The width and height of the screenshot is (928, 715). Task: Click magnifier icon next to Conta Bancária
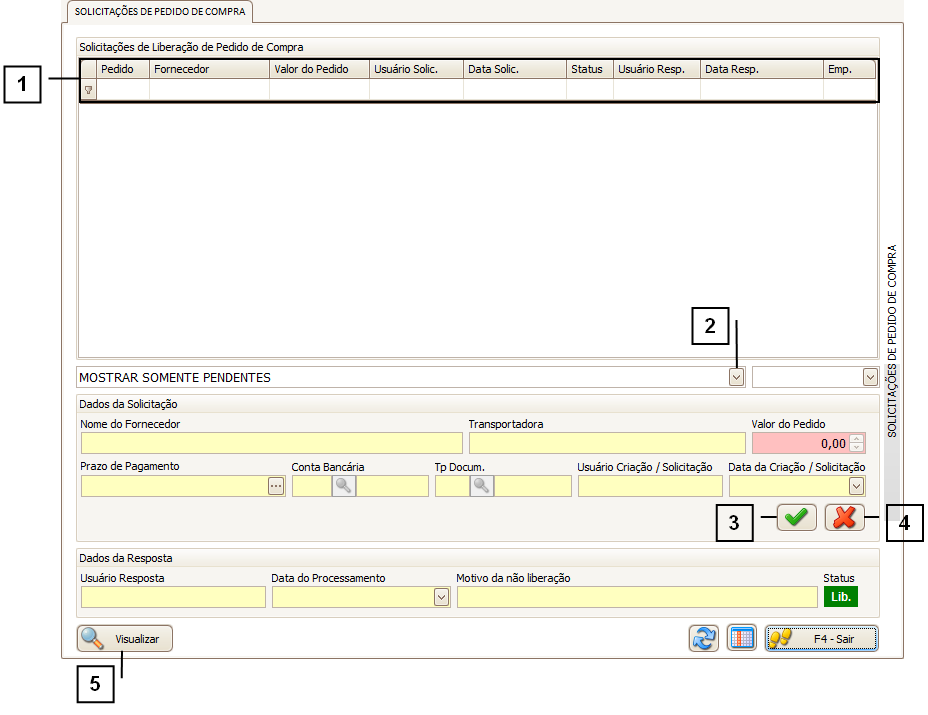point(343,486)
